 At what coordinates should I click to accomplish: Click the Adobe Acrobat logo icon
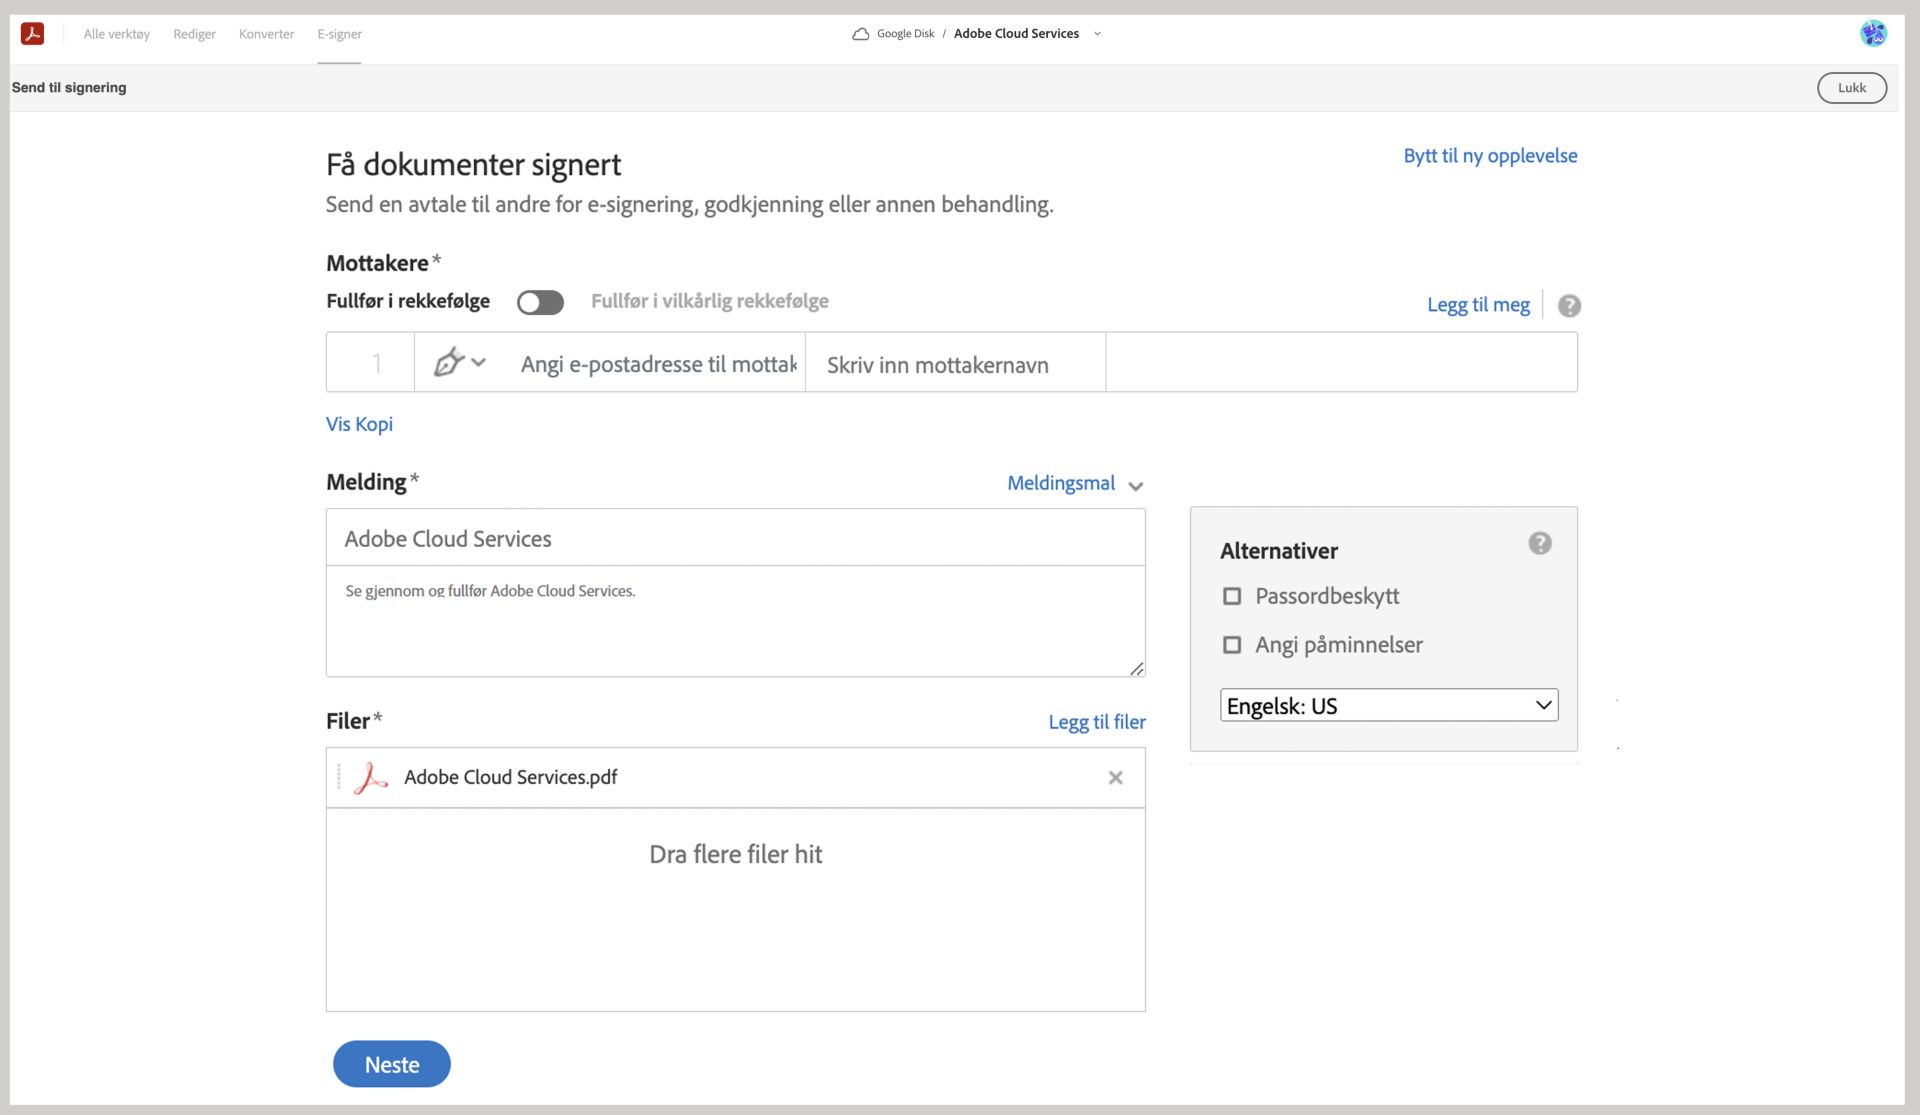coord(32,34)
